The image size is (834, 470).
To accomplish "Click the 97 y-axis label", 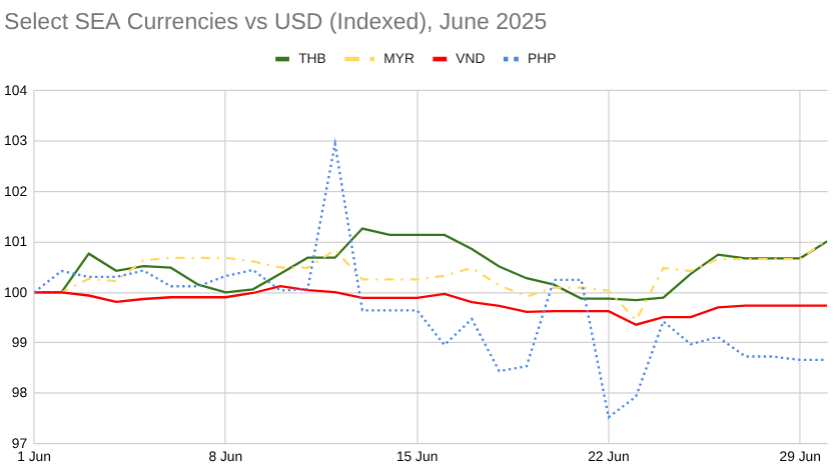I will pos(19,443).
